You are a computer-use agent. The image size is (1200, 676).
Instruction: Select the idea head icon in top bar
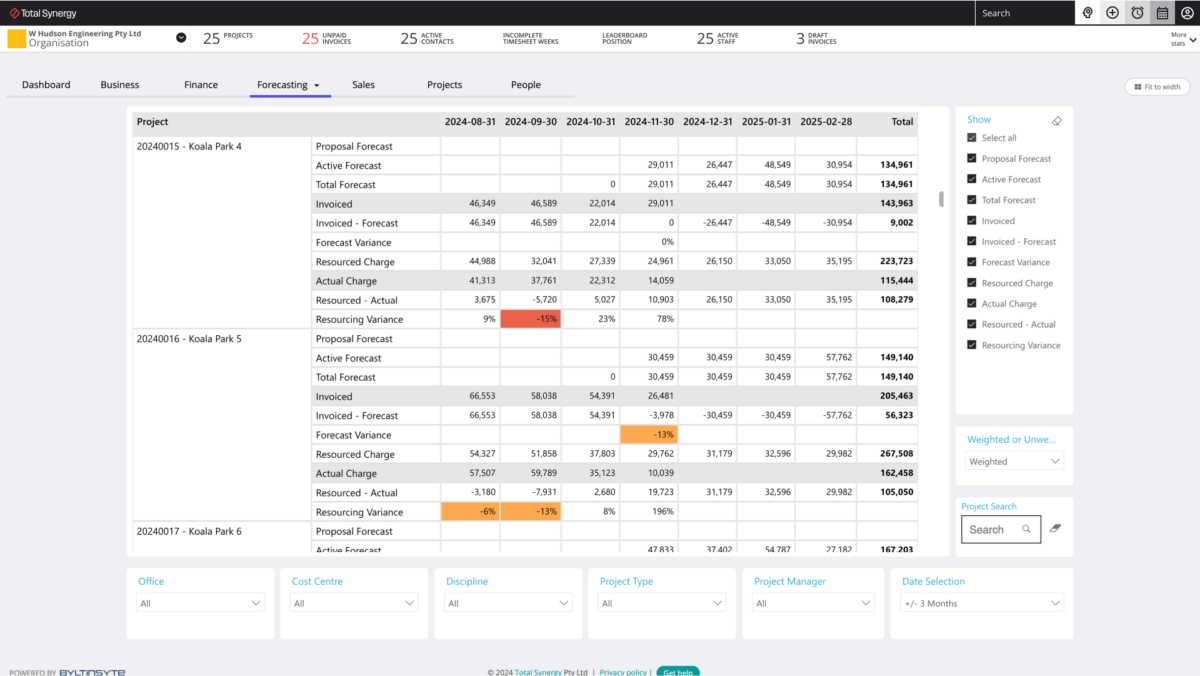[x=1088, y=13]
